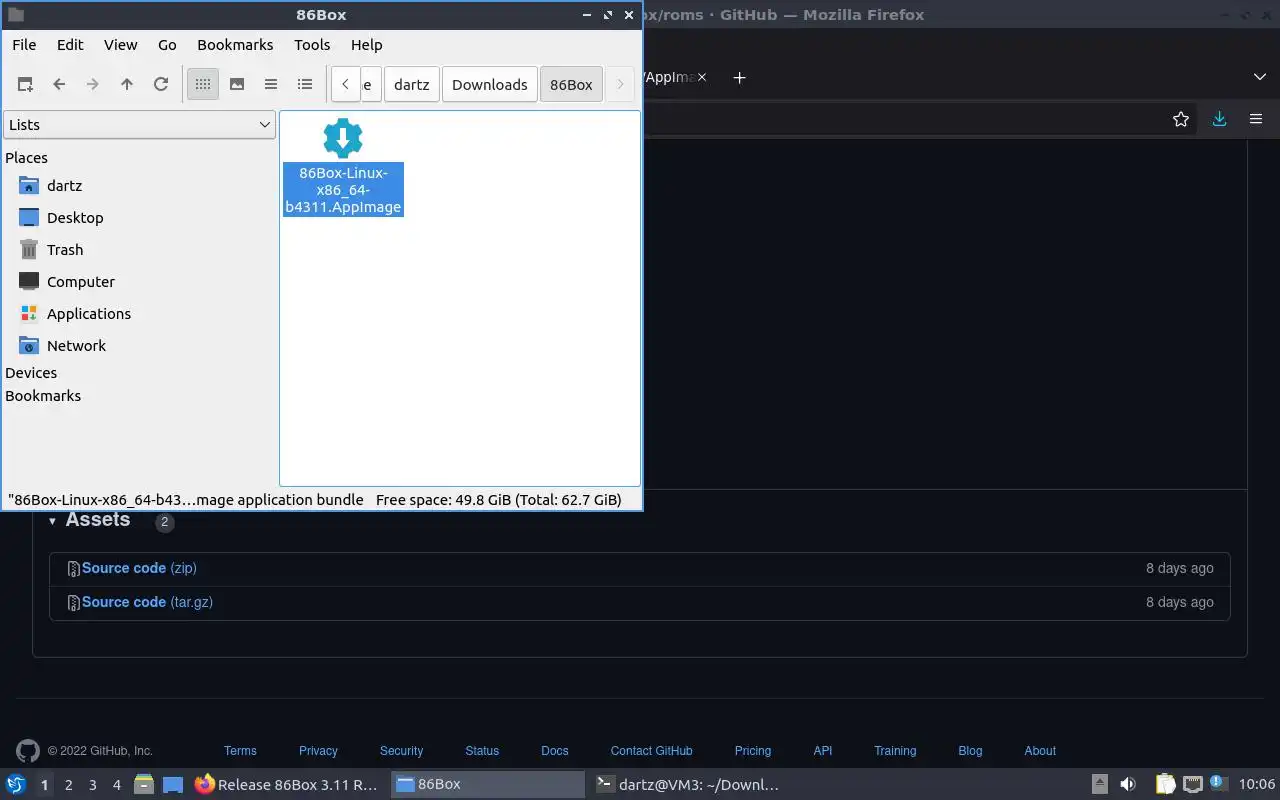Viewport: 1280px width, 800px height.
Task: Open Network in the Places sidebar
Action: click(x=76, y=346)
